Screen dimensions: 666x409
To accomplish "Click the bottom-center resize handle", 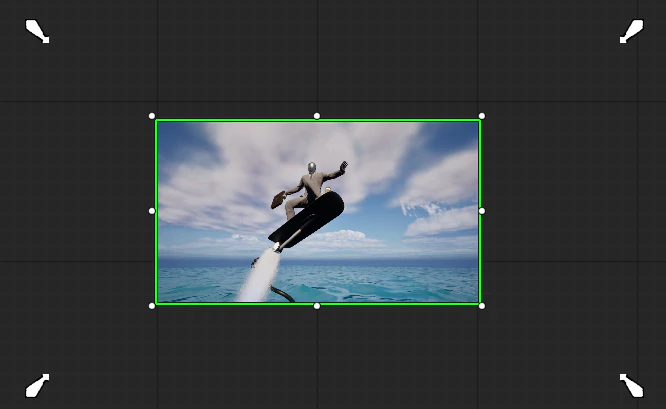I will pyautogui.click(x=317, y=306).
